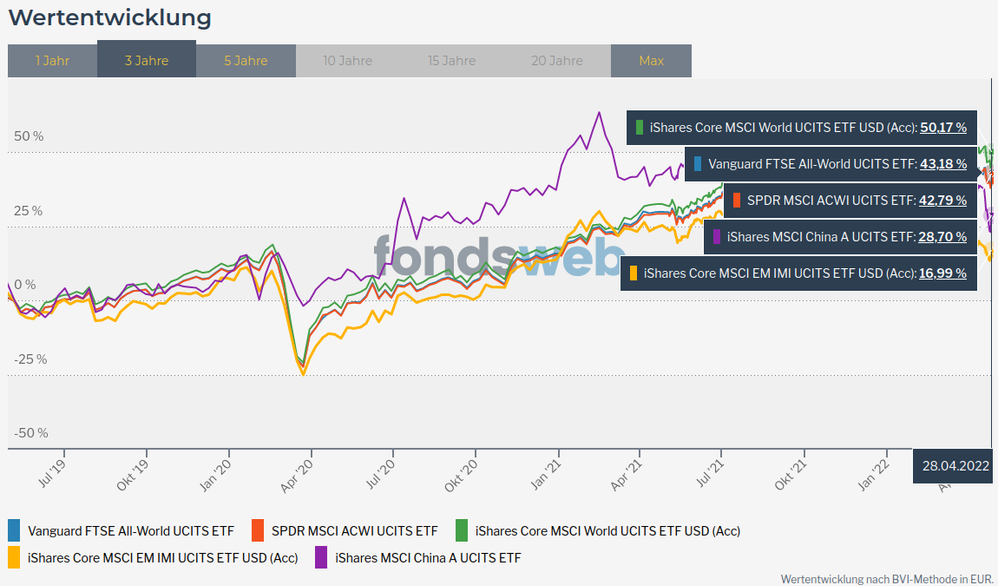The width and height of the screenshot is (998, 586).
Task: Click the 15 Jahre tab
Action: pyautogui.click(x=452, y=61)
